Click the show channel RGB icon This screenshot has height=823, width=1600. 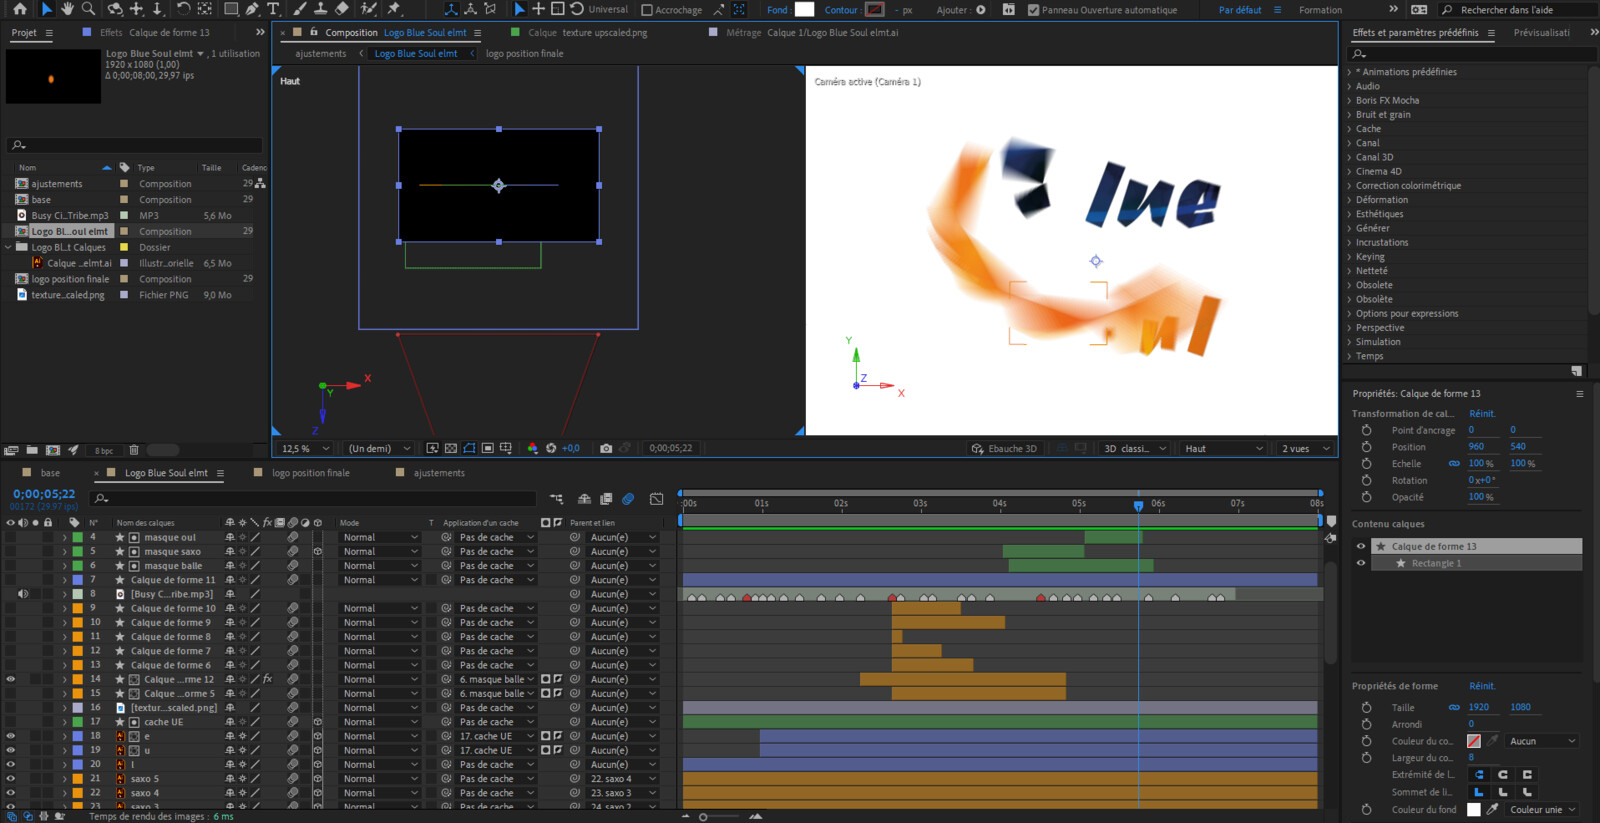(532, 448)
